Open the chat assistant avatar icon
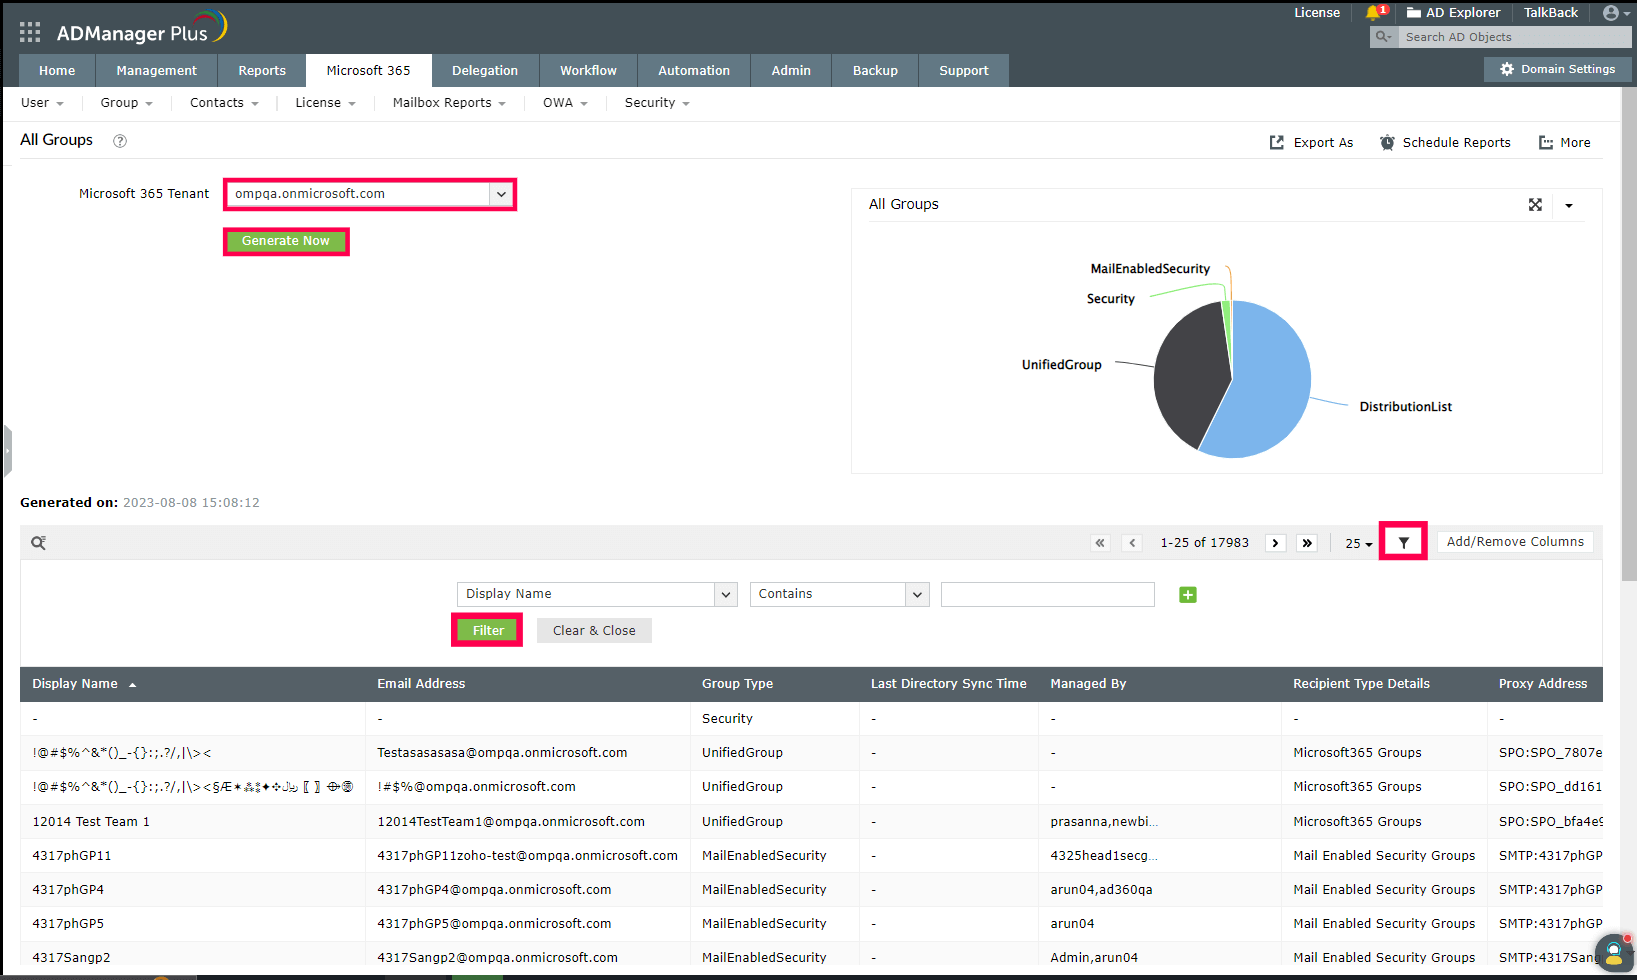 pos(1614,953)
